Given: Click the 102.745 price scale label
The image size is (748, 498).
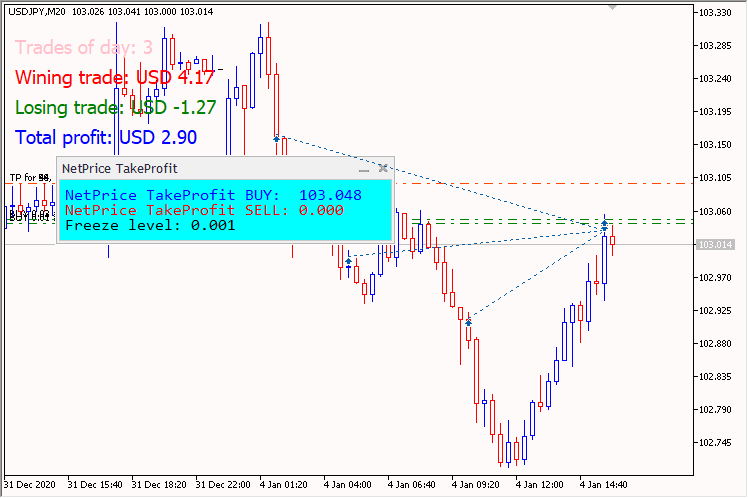Looking at the screenshot, I should (x=715, y=443).
